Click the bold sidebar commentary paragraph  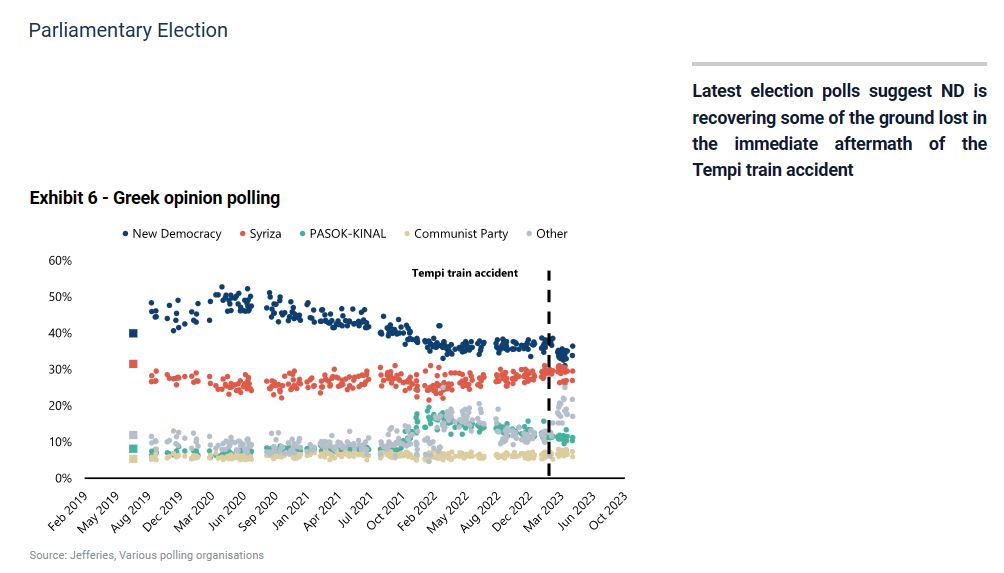(839, 130)
